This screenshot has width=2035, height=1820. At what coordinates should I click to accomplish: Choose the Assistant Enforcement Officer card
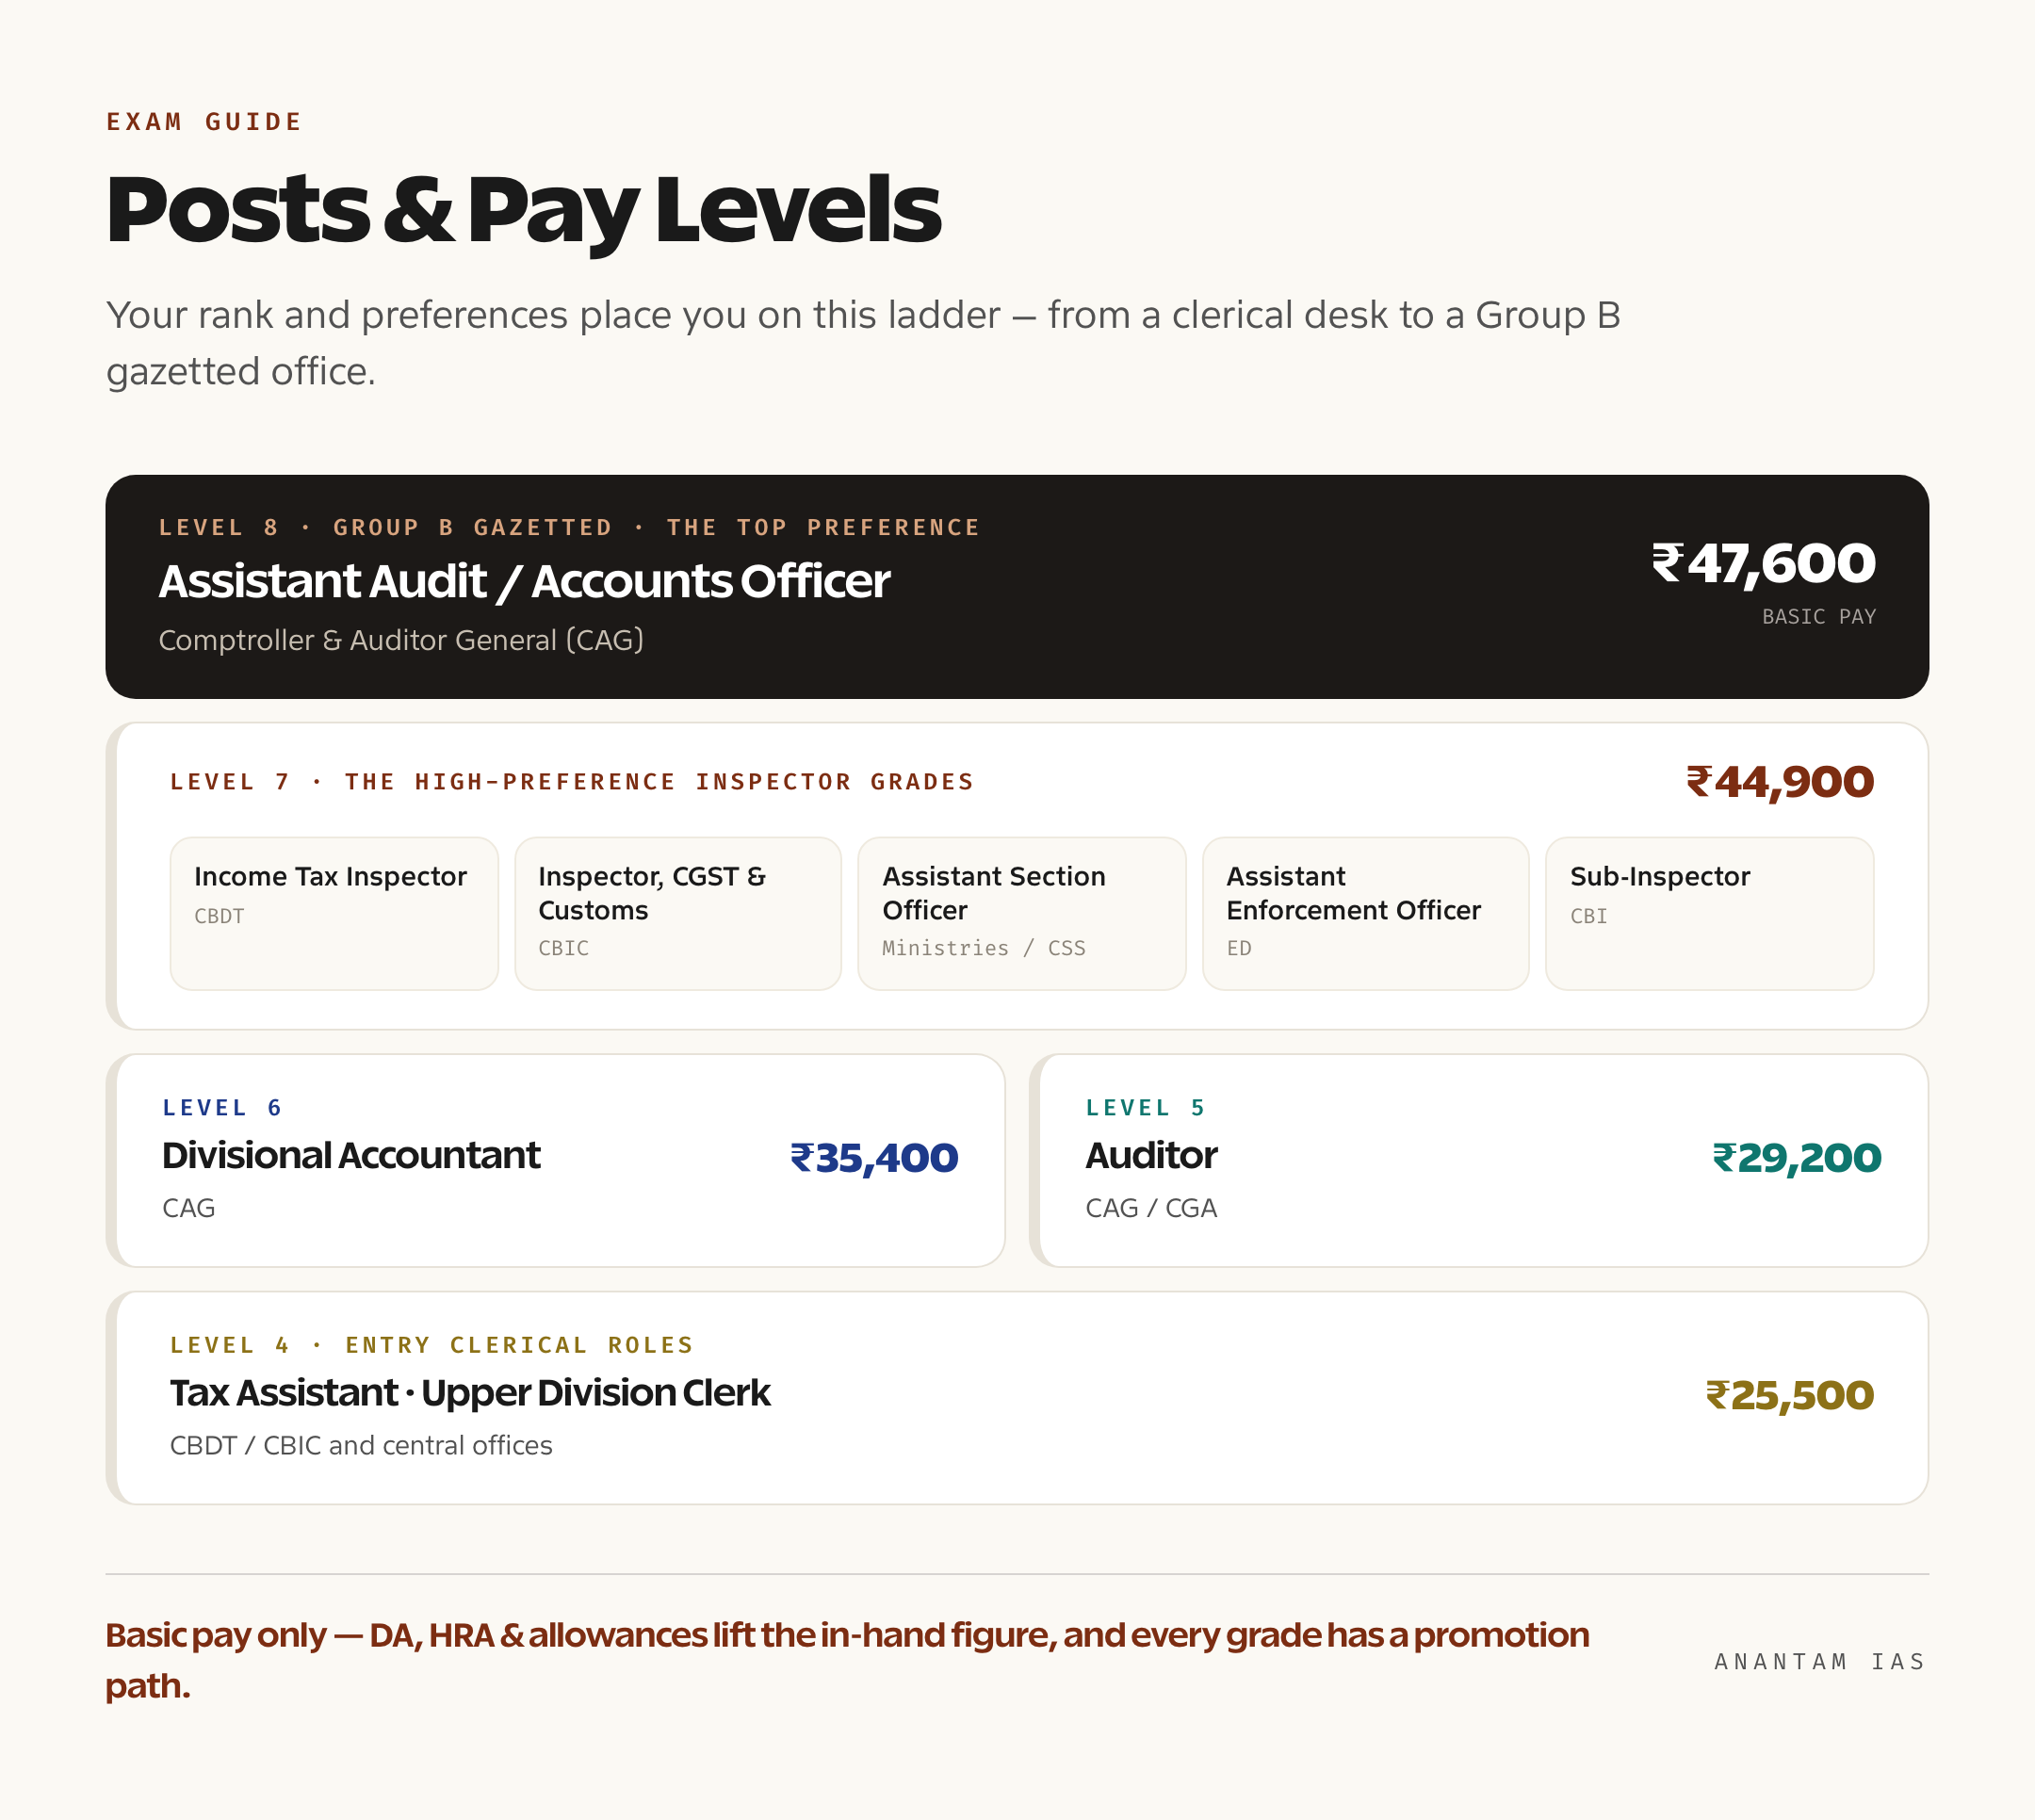[1366, 913]
